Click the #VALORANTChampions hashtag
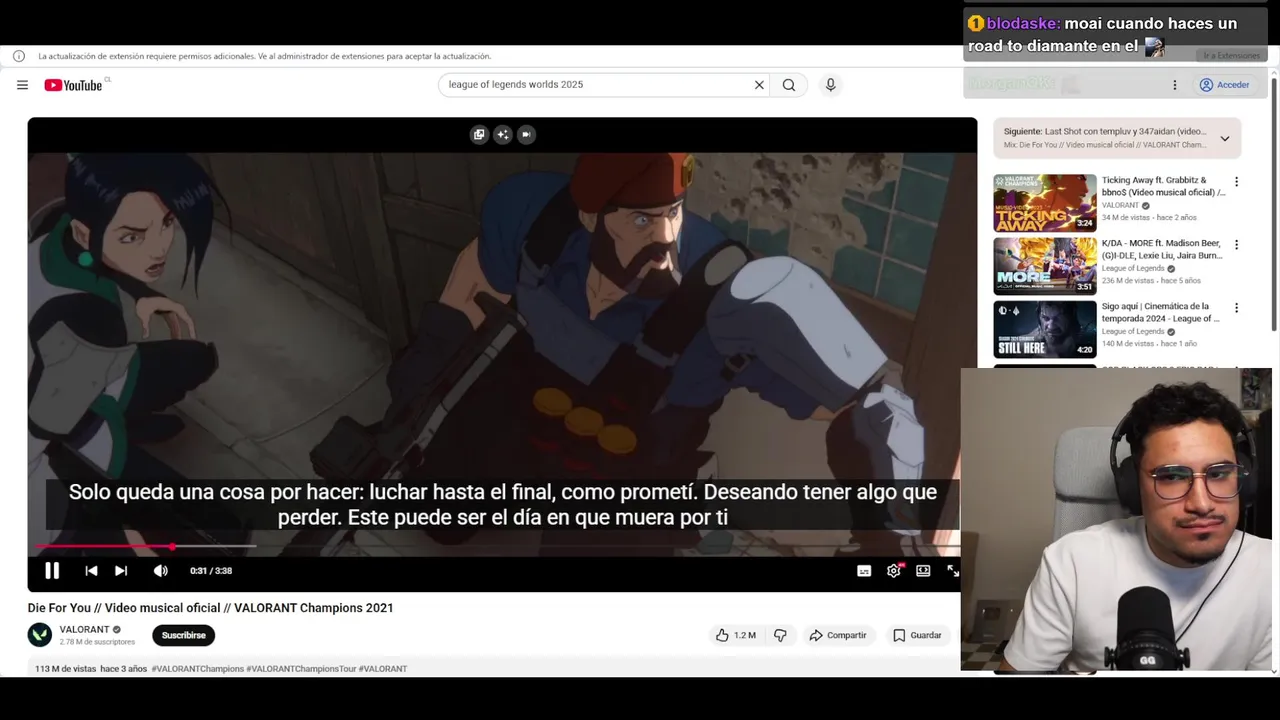 pos(197,668)
